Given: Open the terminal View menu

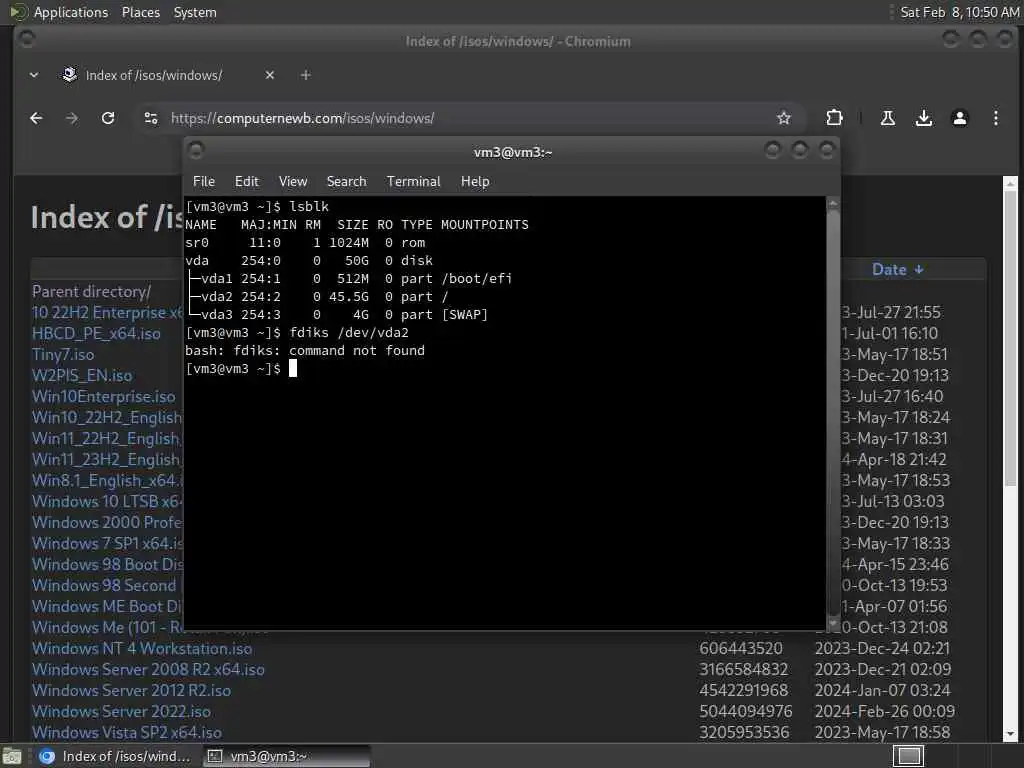Looking at the screenshot, I should click(293, 182).
